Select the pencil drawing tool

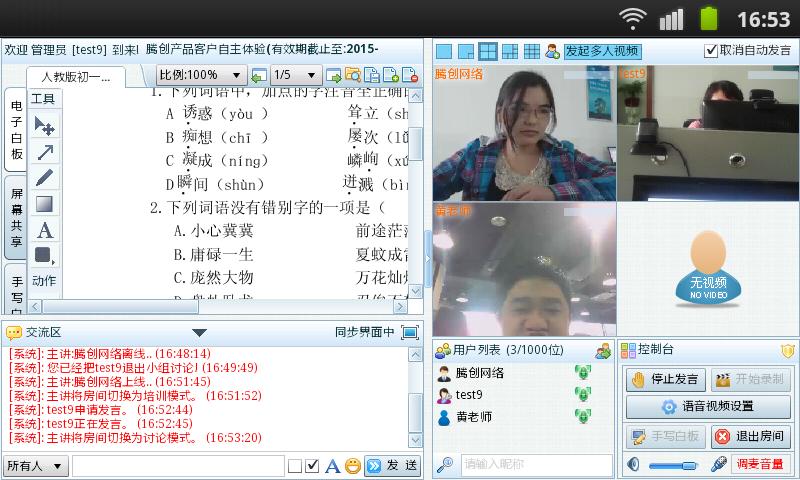point(44,178)
